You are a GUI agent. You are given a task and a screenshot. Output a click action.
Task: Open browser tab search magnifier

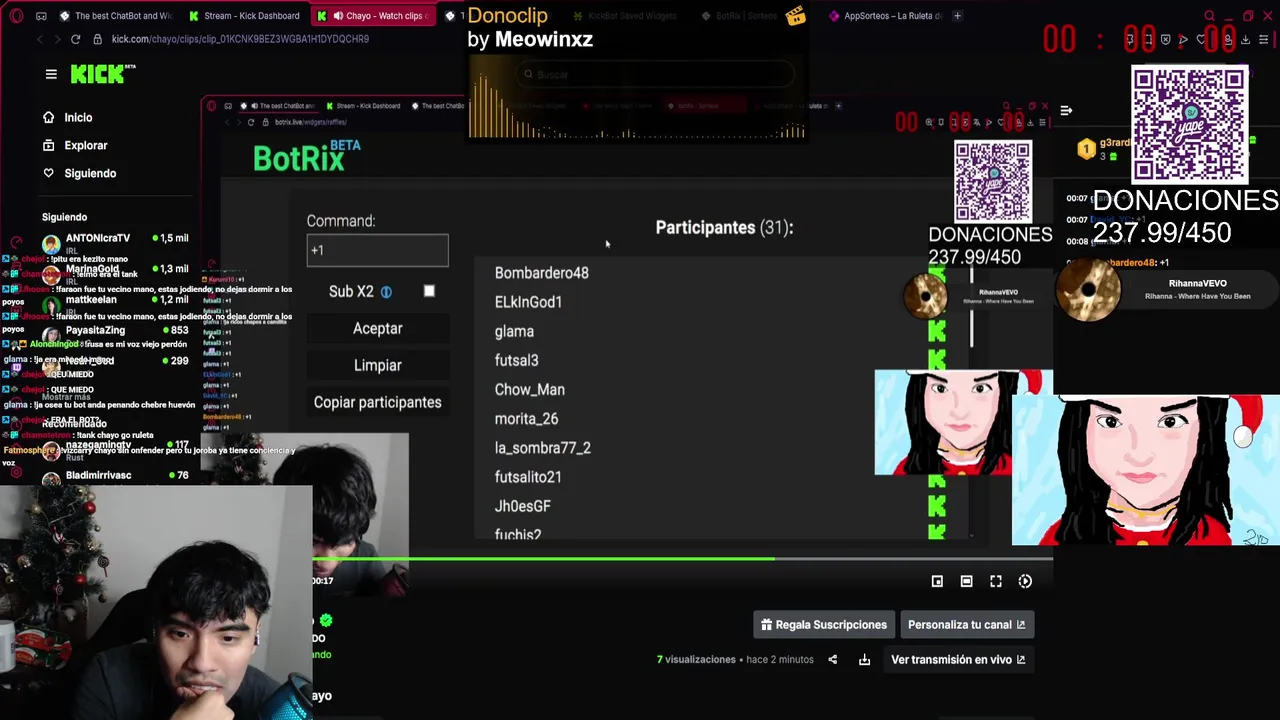1209,16
